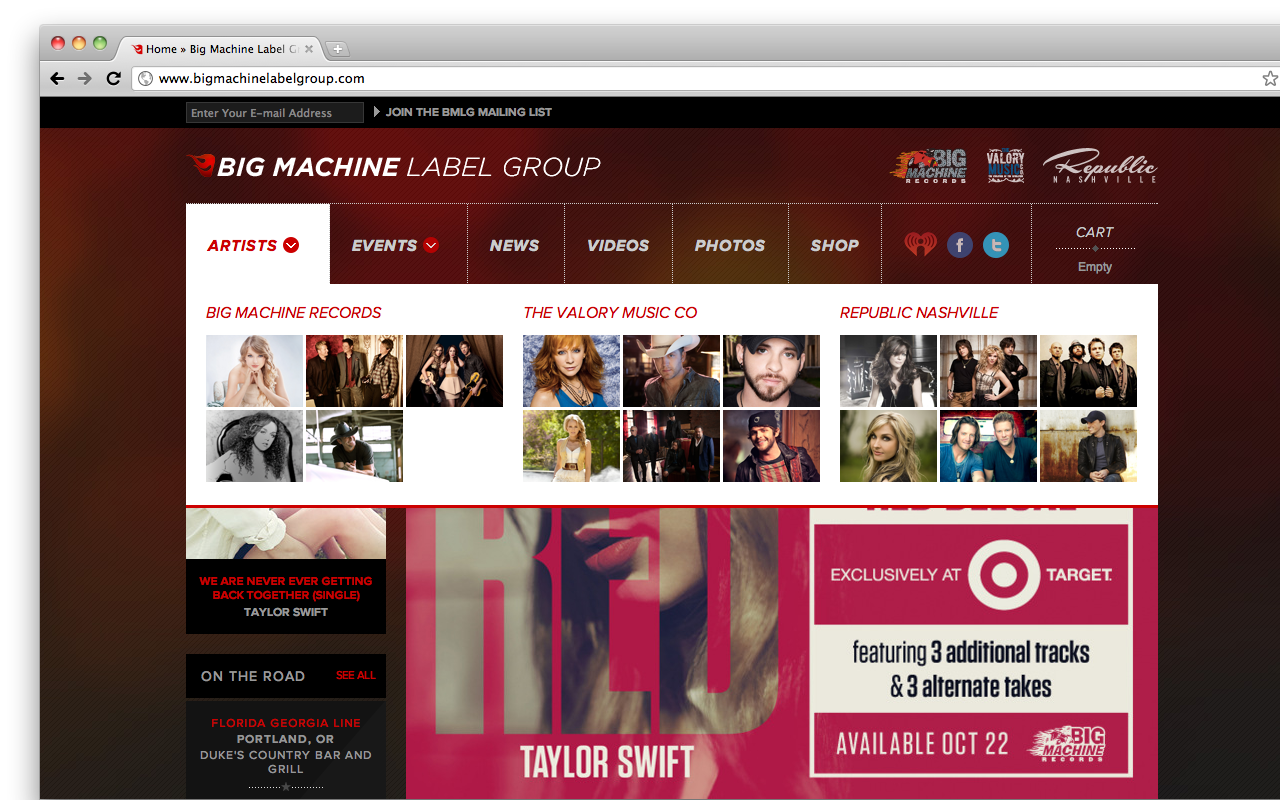The width and height of the screenshot is (1280, 800).
Task: Select the four-men band thumbnail under Big Machine
Action: click(x=354, y=371)
